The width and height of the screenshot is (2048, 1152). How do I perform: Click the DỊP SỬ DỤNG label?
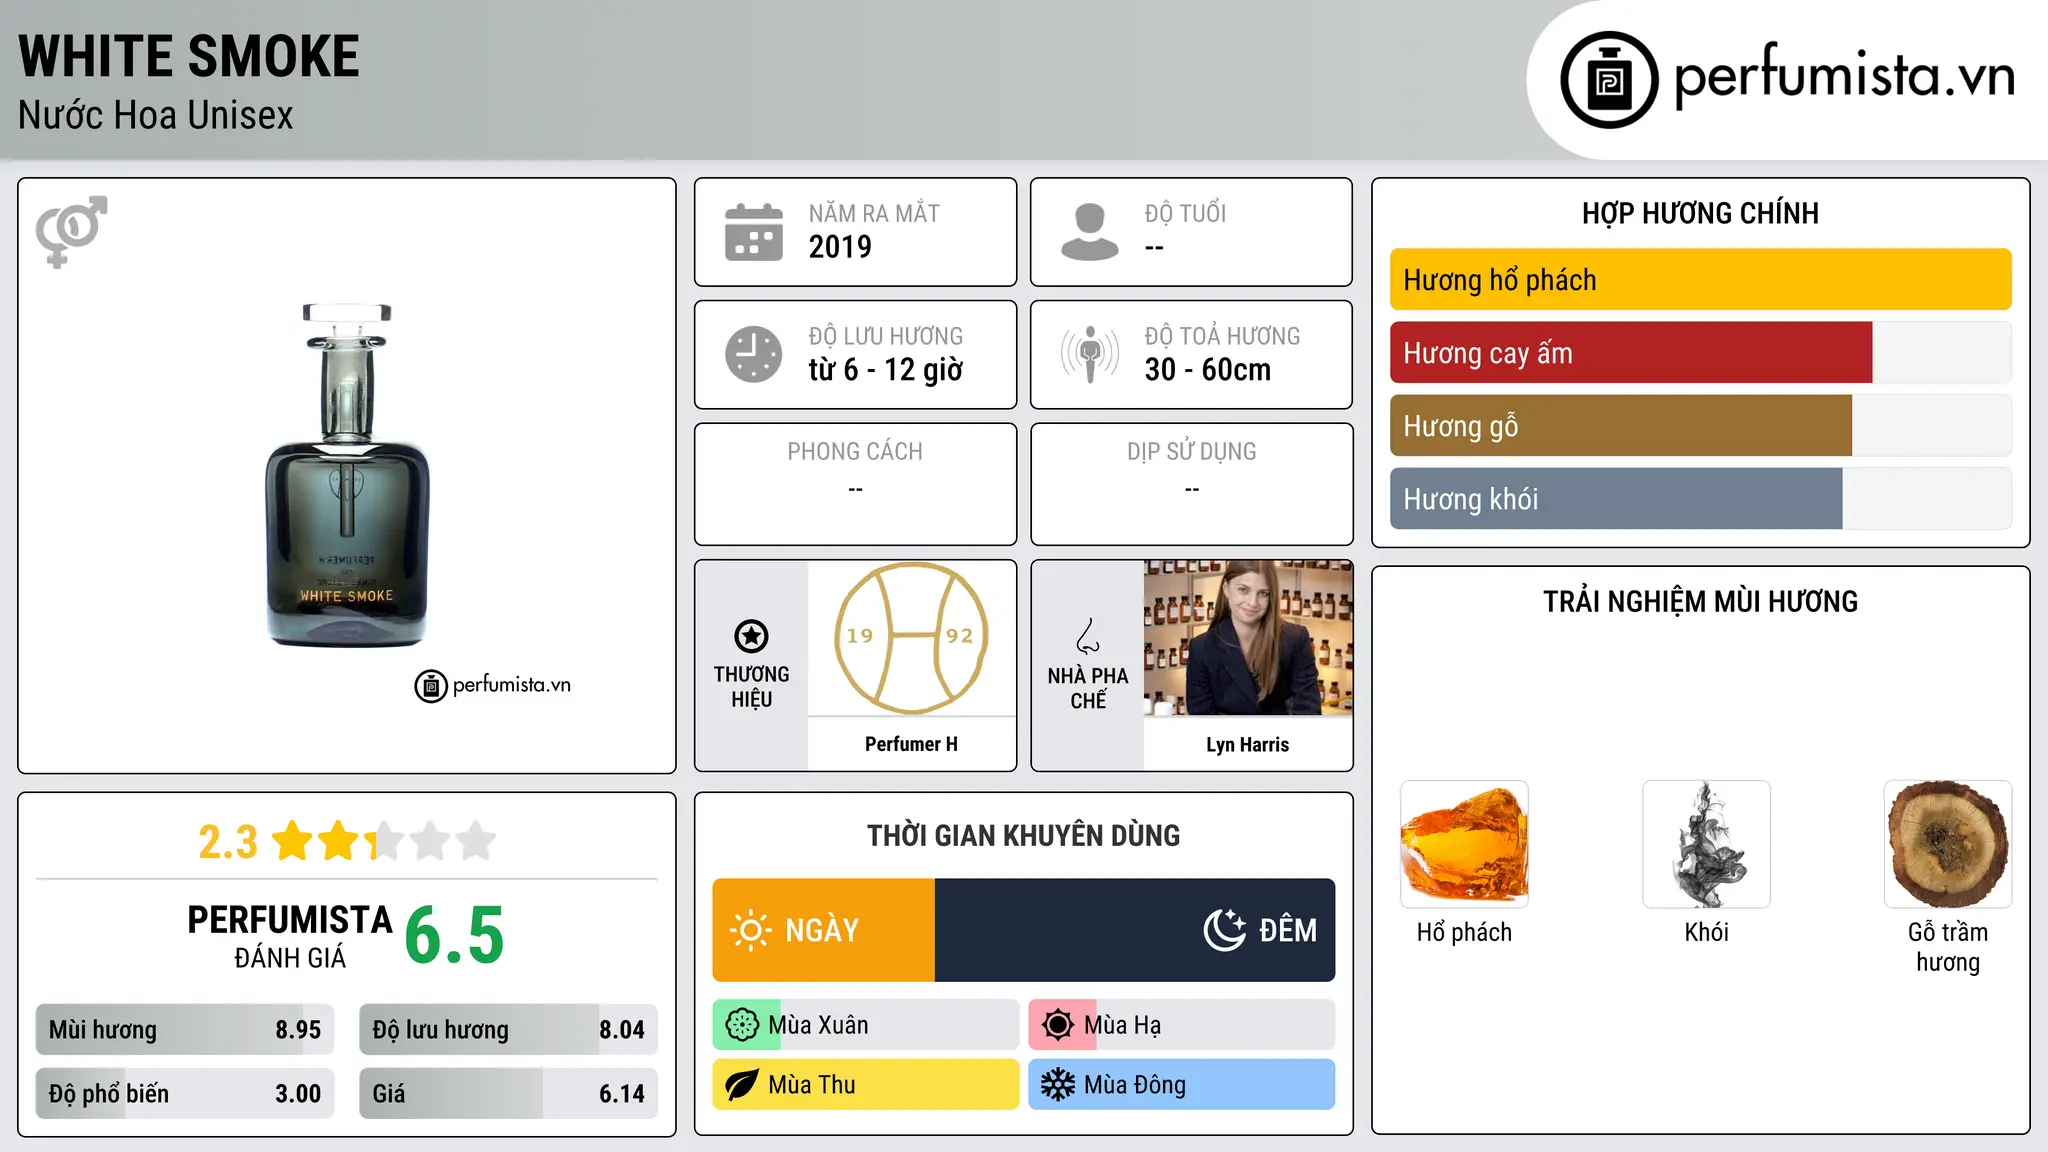point(1192,452)
